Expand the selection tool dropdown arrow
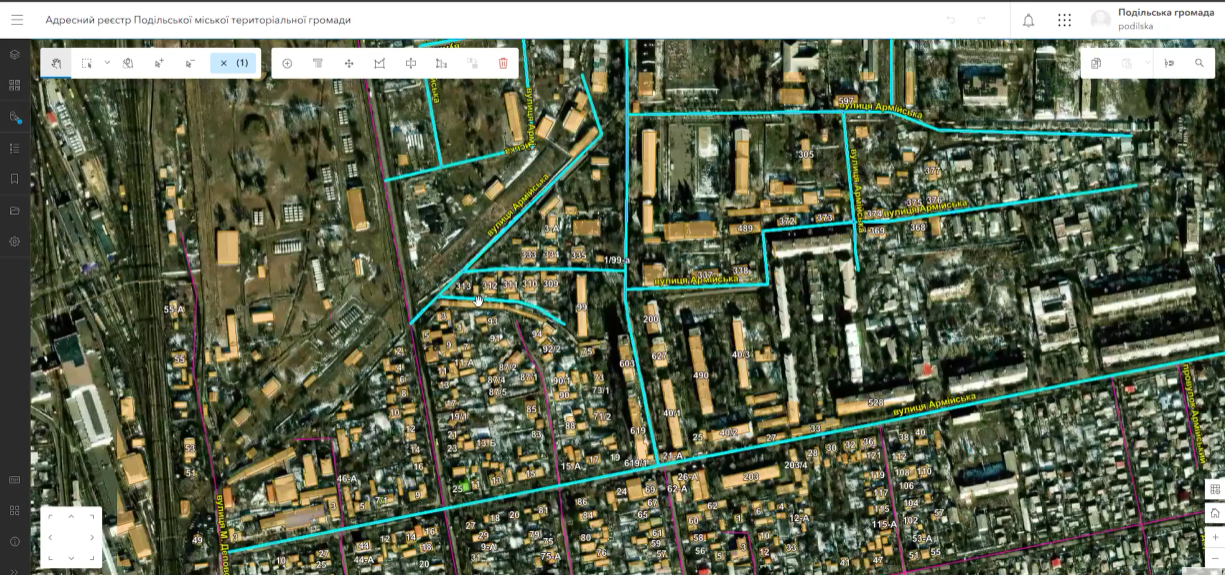The image size is (1225, 575). pyautogui.click(x=107, y=63)
